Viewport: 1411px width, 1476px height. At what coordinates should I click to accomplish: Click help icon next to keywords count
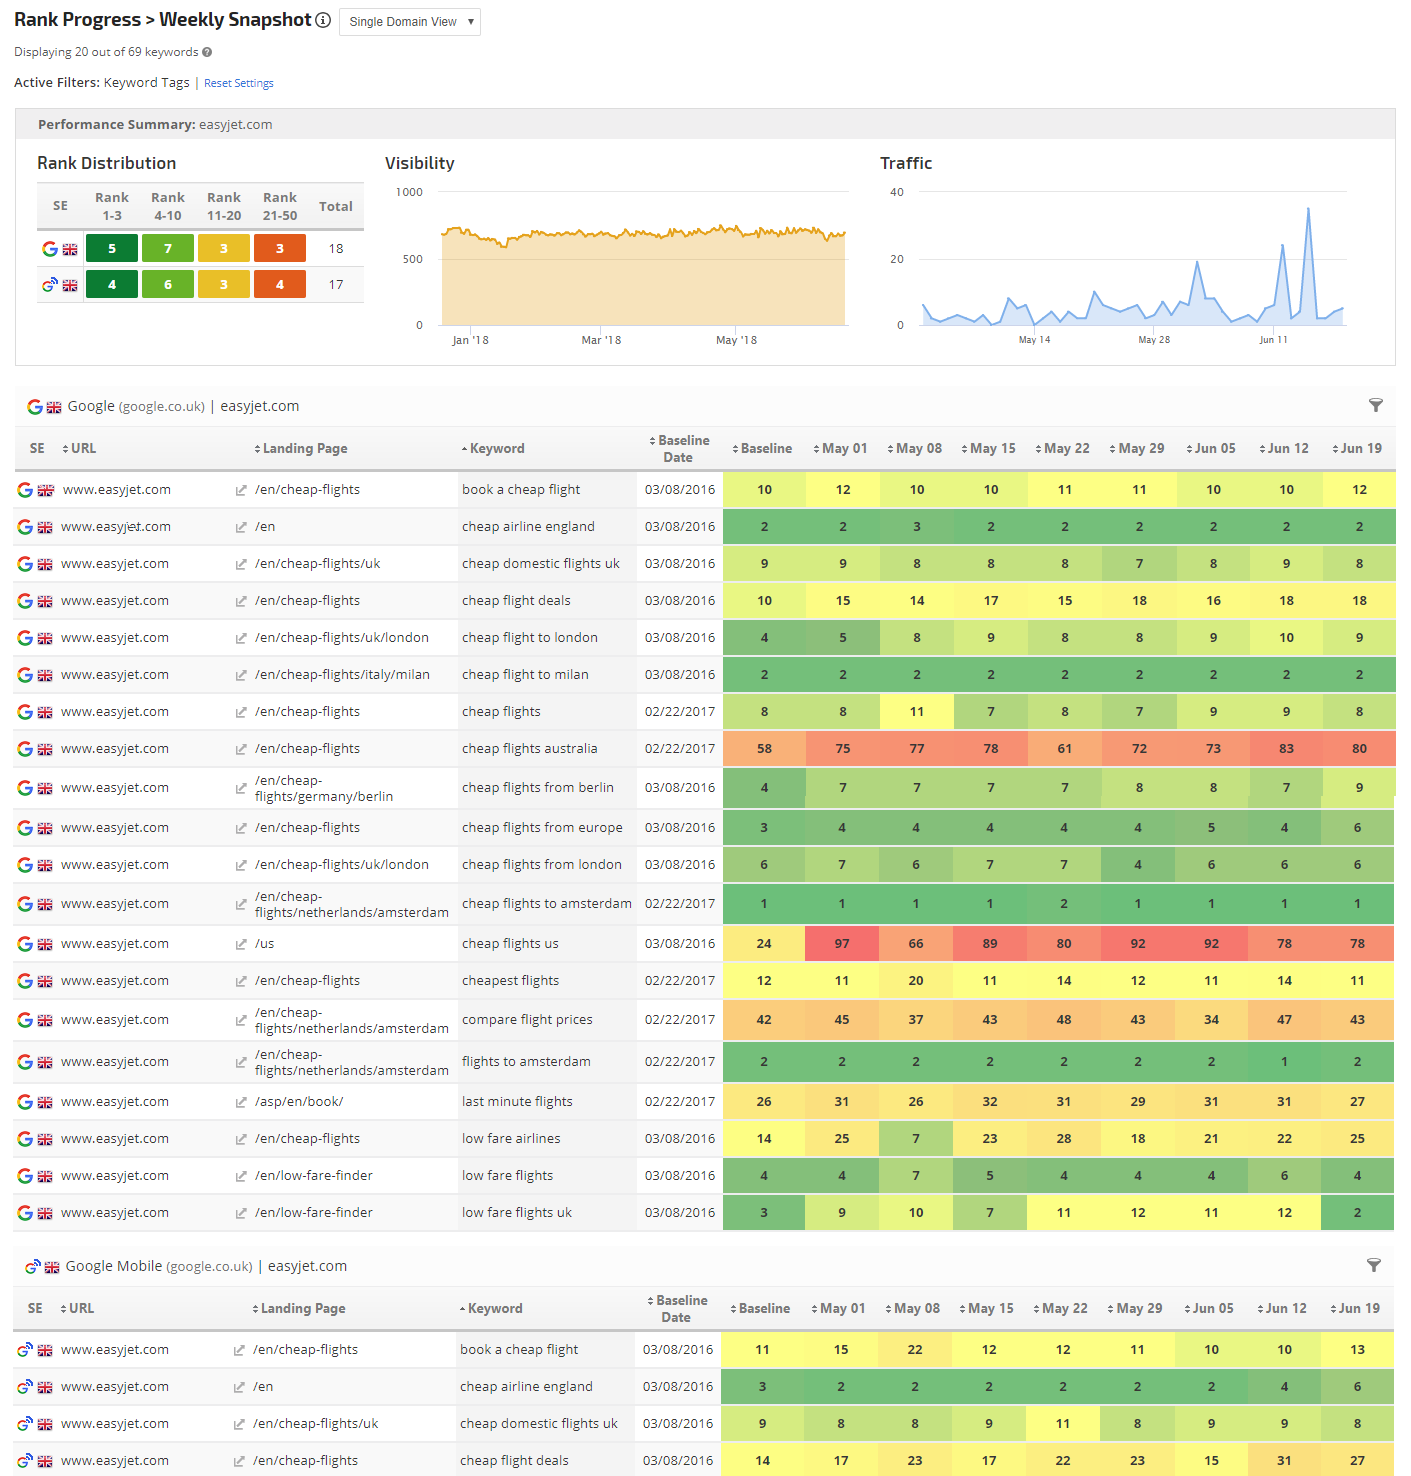pyautogui.click(x=207, y=52)
